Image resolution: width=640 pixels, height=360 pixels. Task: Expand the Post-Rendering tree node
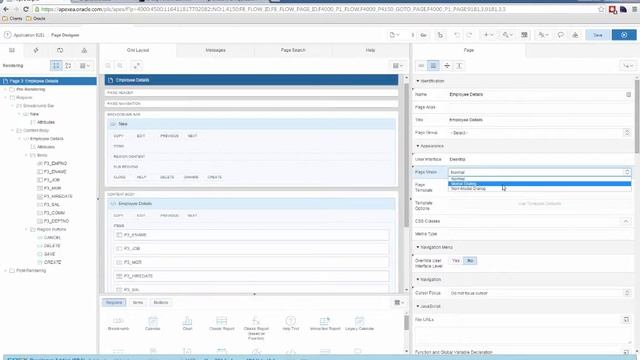click(6, 271)
